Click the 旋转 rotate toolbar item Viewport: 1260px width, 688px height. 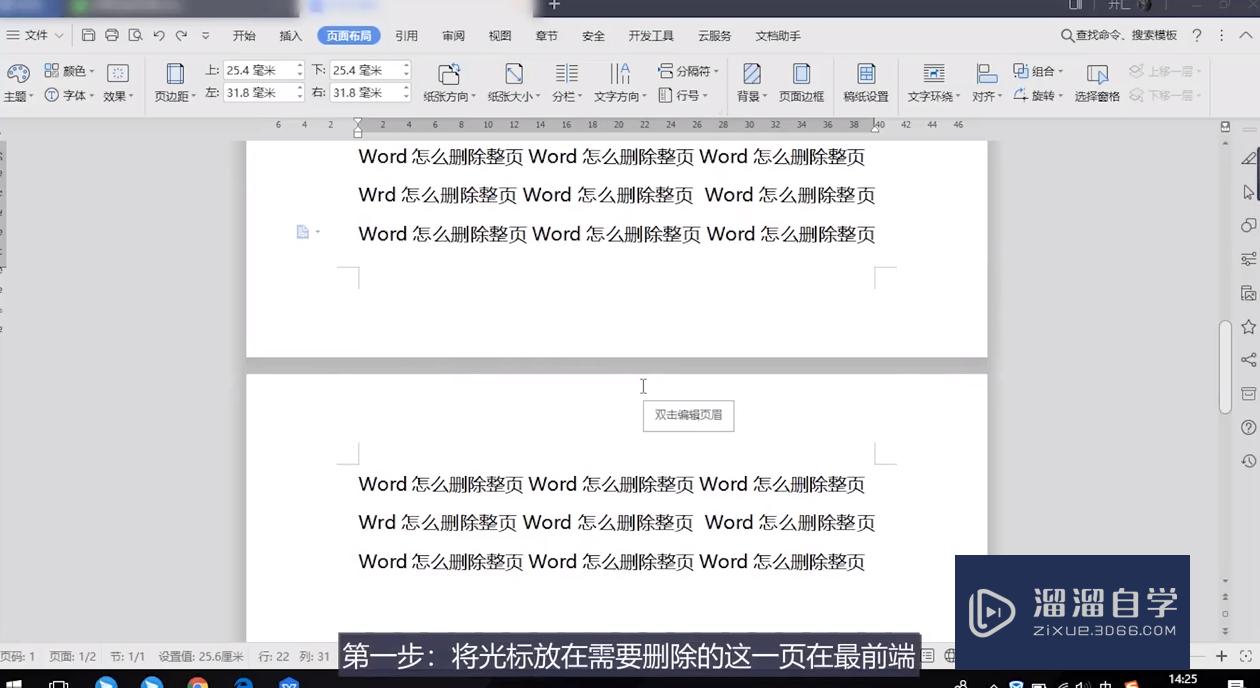click(x=1040, y=95)
